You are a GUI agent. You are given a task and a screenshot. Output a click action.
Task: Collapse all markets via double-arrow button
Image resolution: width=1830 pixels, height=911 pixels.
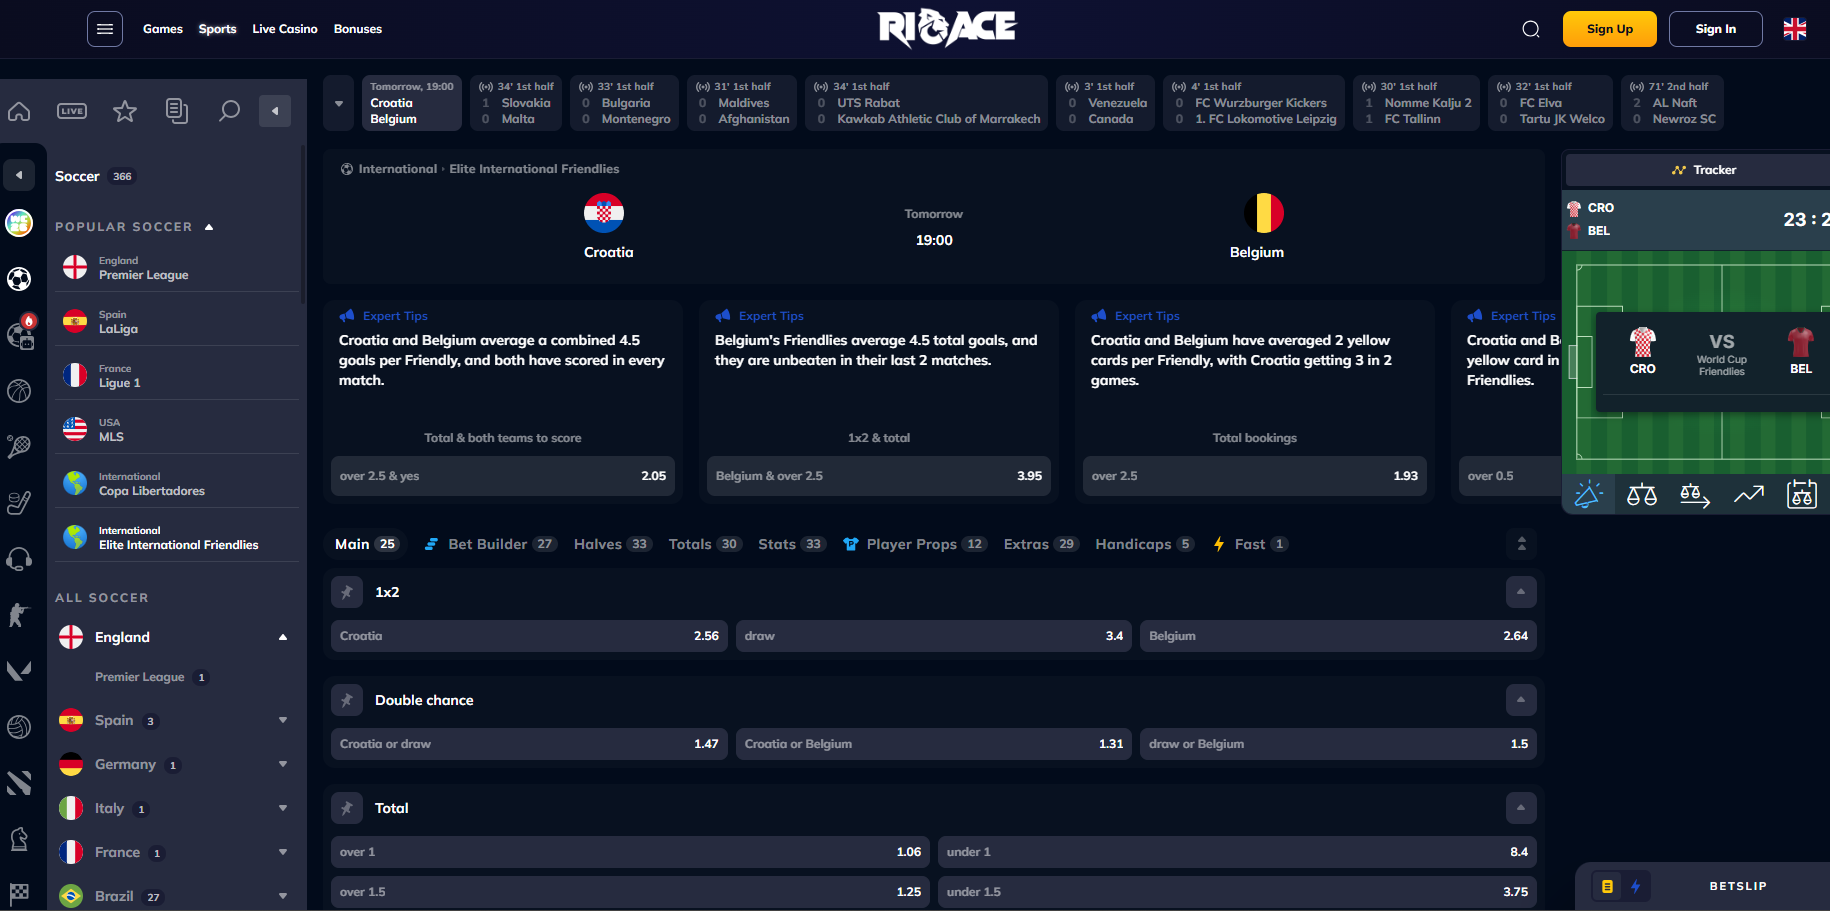(x=1522, y=544)
